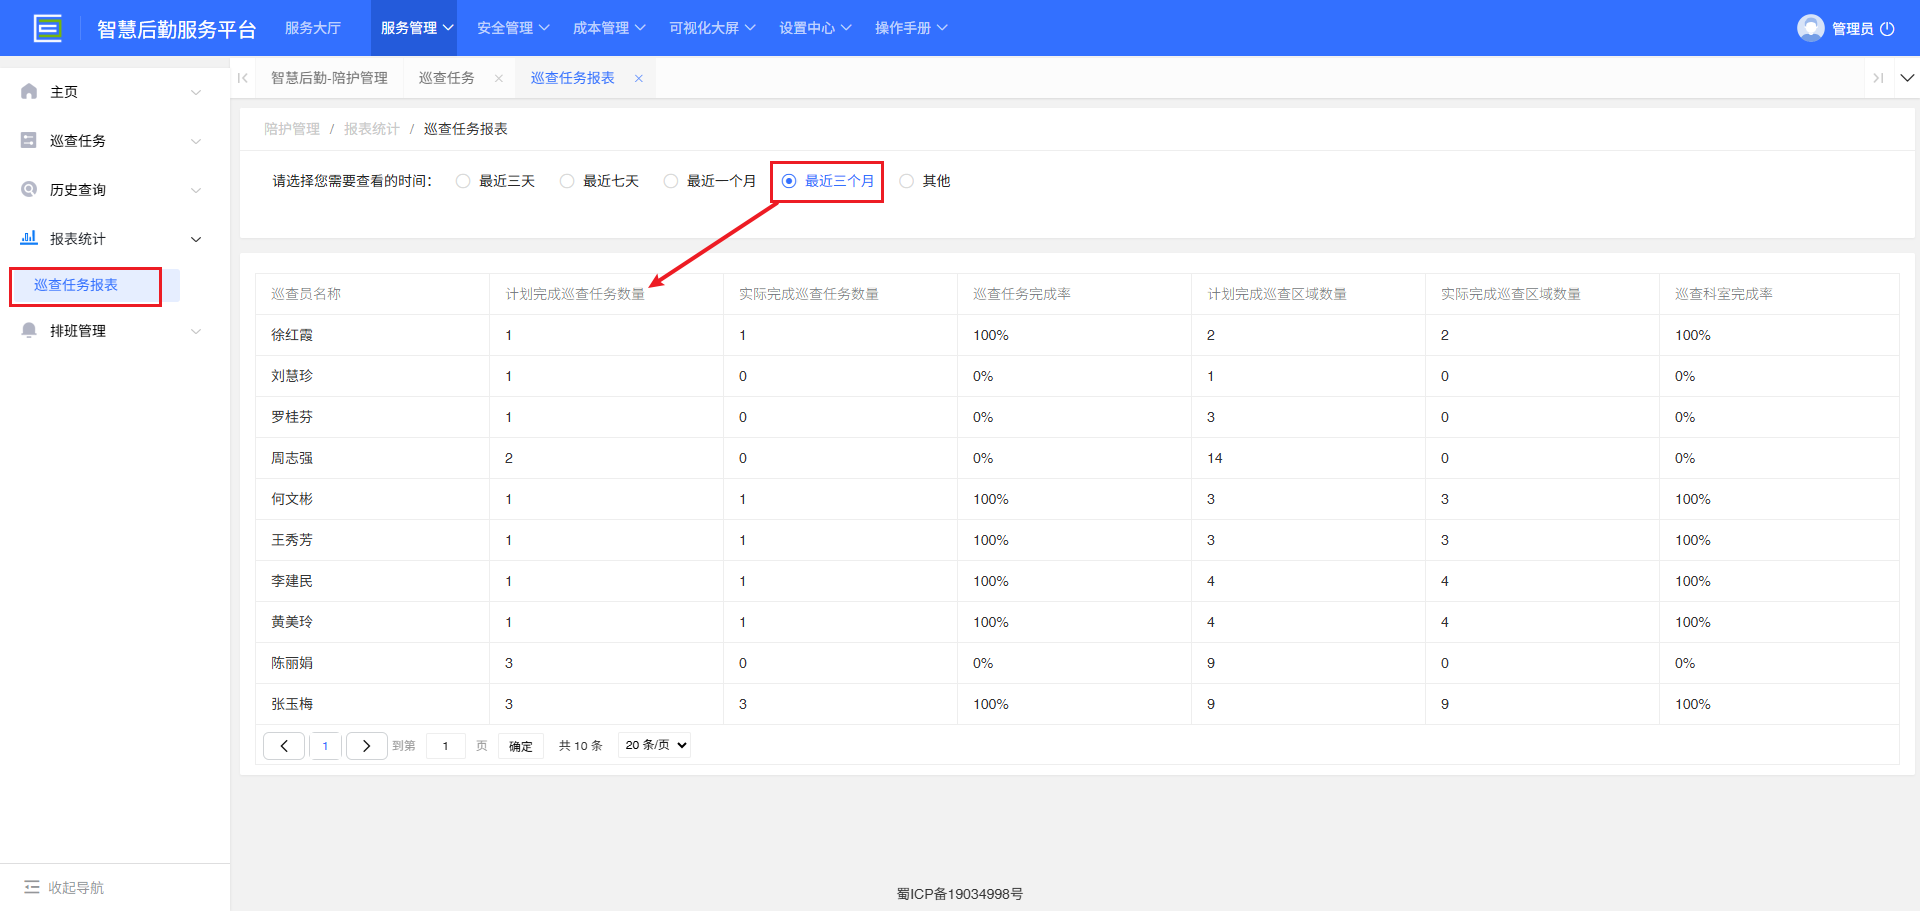Expand the 历史查询 sidebar section
The image size is (1920, 911).
(x=196, y=190)
